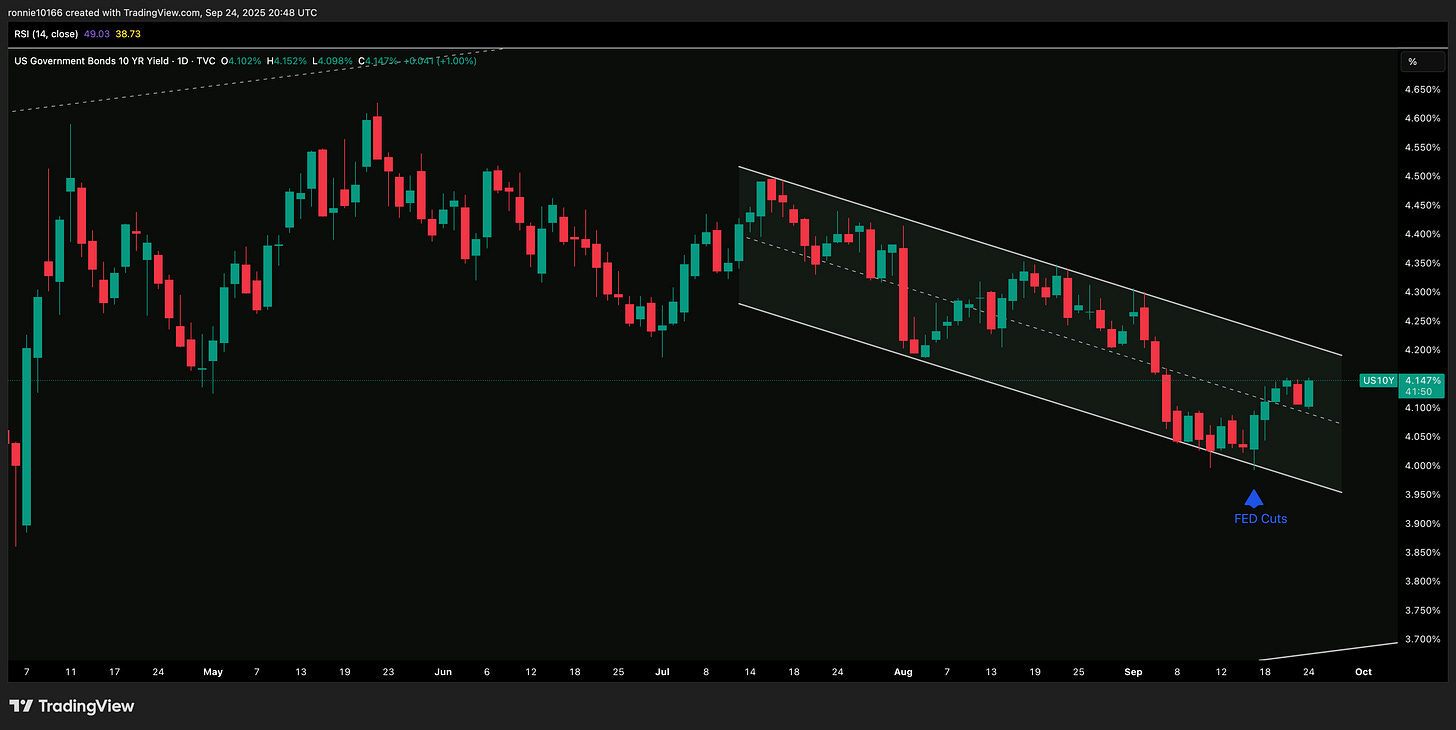This screenshot has height=730, width=1456.
Task: Click the 3.900% price axis label
Action: (1423, 524)
